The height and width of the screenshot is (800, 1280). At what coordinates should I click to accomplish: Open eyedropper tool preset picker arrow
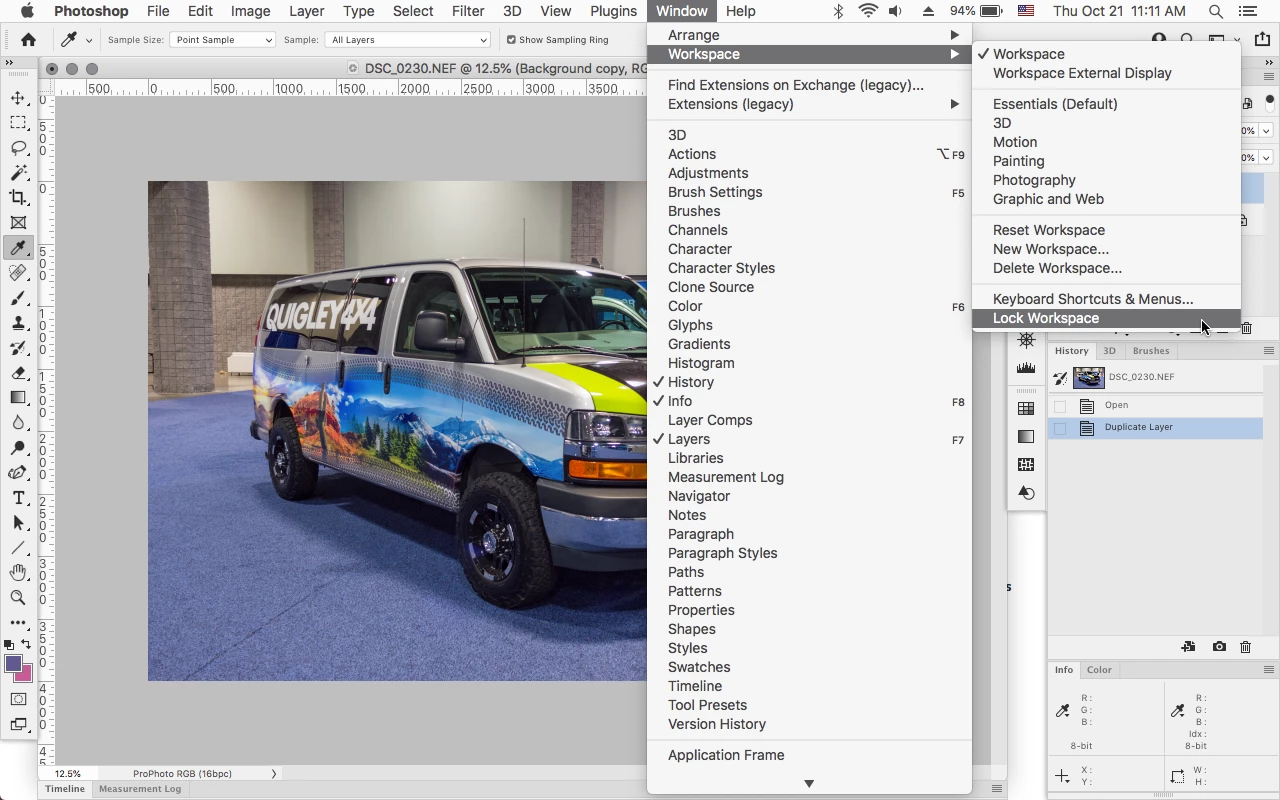(x=89, y=40)
